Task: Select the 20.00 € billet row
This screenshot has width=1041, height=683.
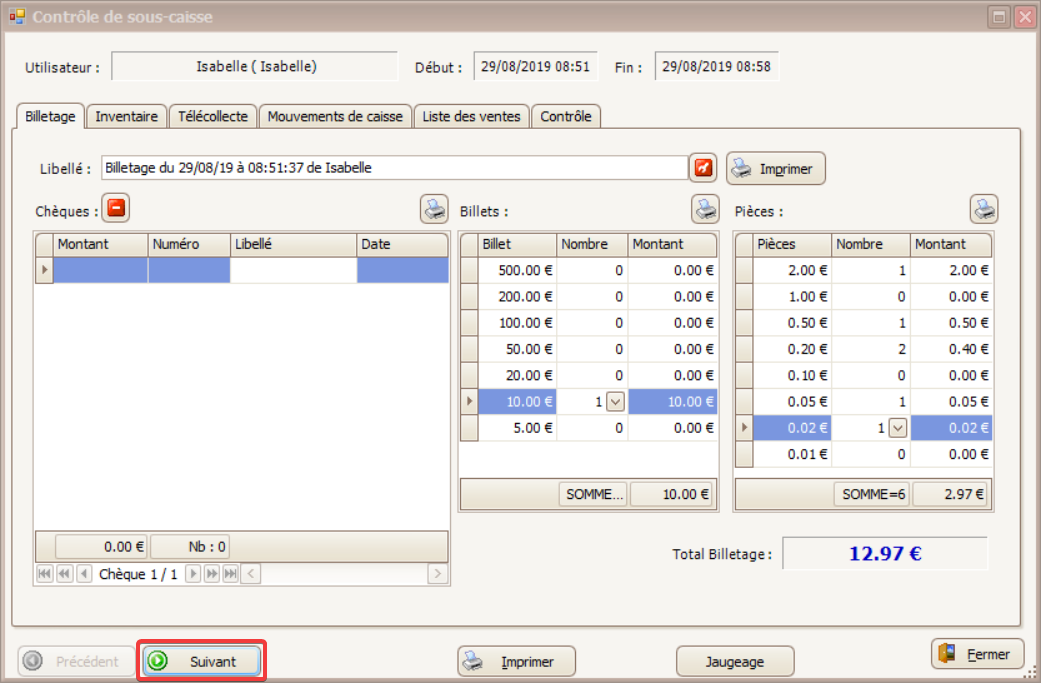Action: pos(589,375)
